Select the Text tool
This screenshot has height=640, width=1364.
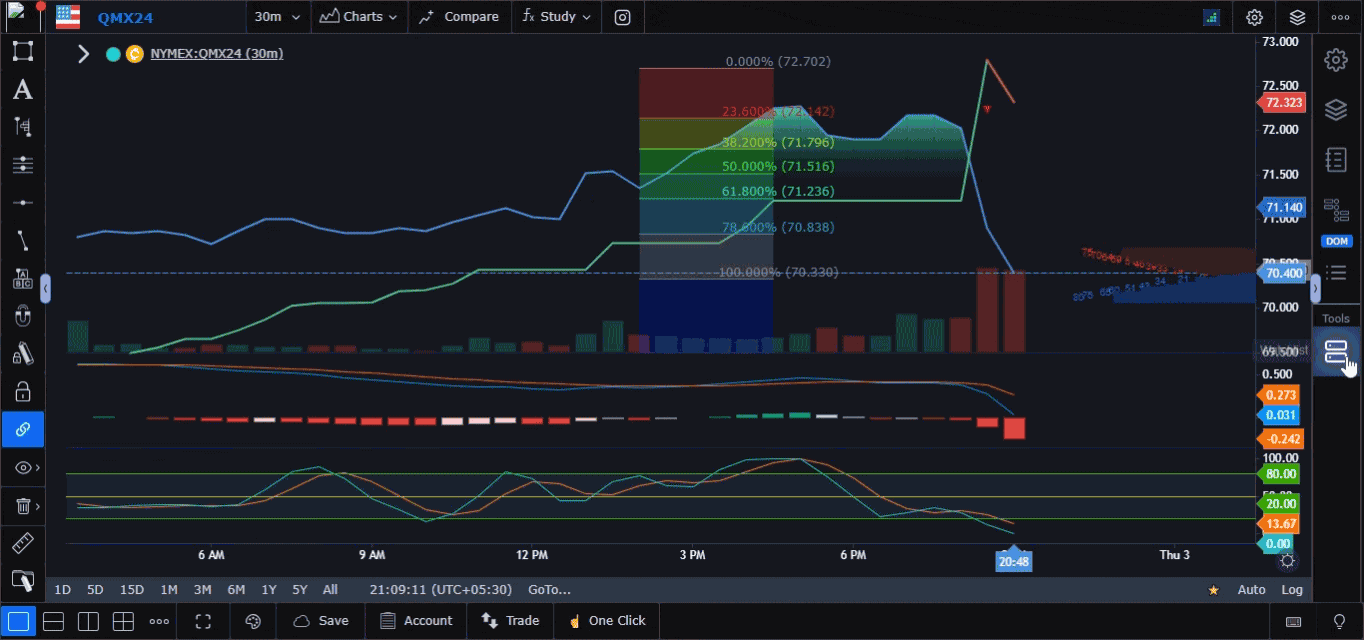tap(22, 90)
